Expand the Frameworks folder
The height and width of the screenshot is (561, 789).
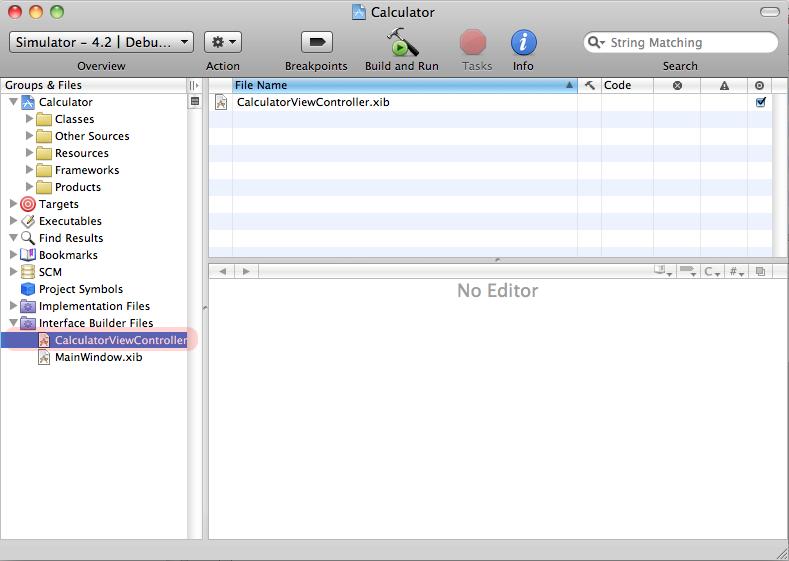click(29, 170)
